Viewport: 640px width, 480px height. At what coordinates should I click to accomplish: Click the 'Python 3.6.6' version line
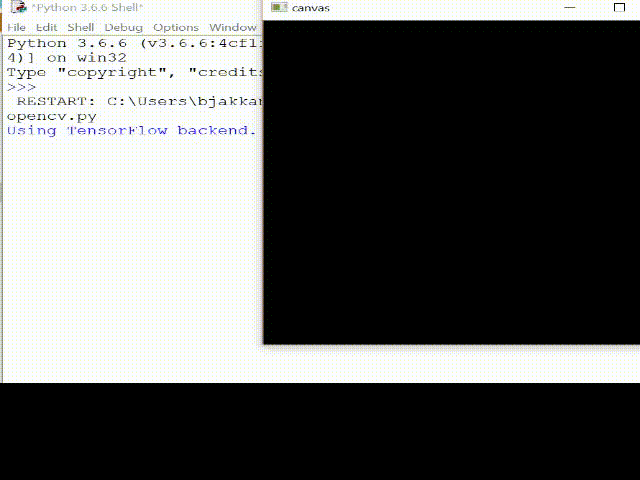pos(134,43)
